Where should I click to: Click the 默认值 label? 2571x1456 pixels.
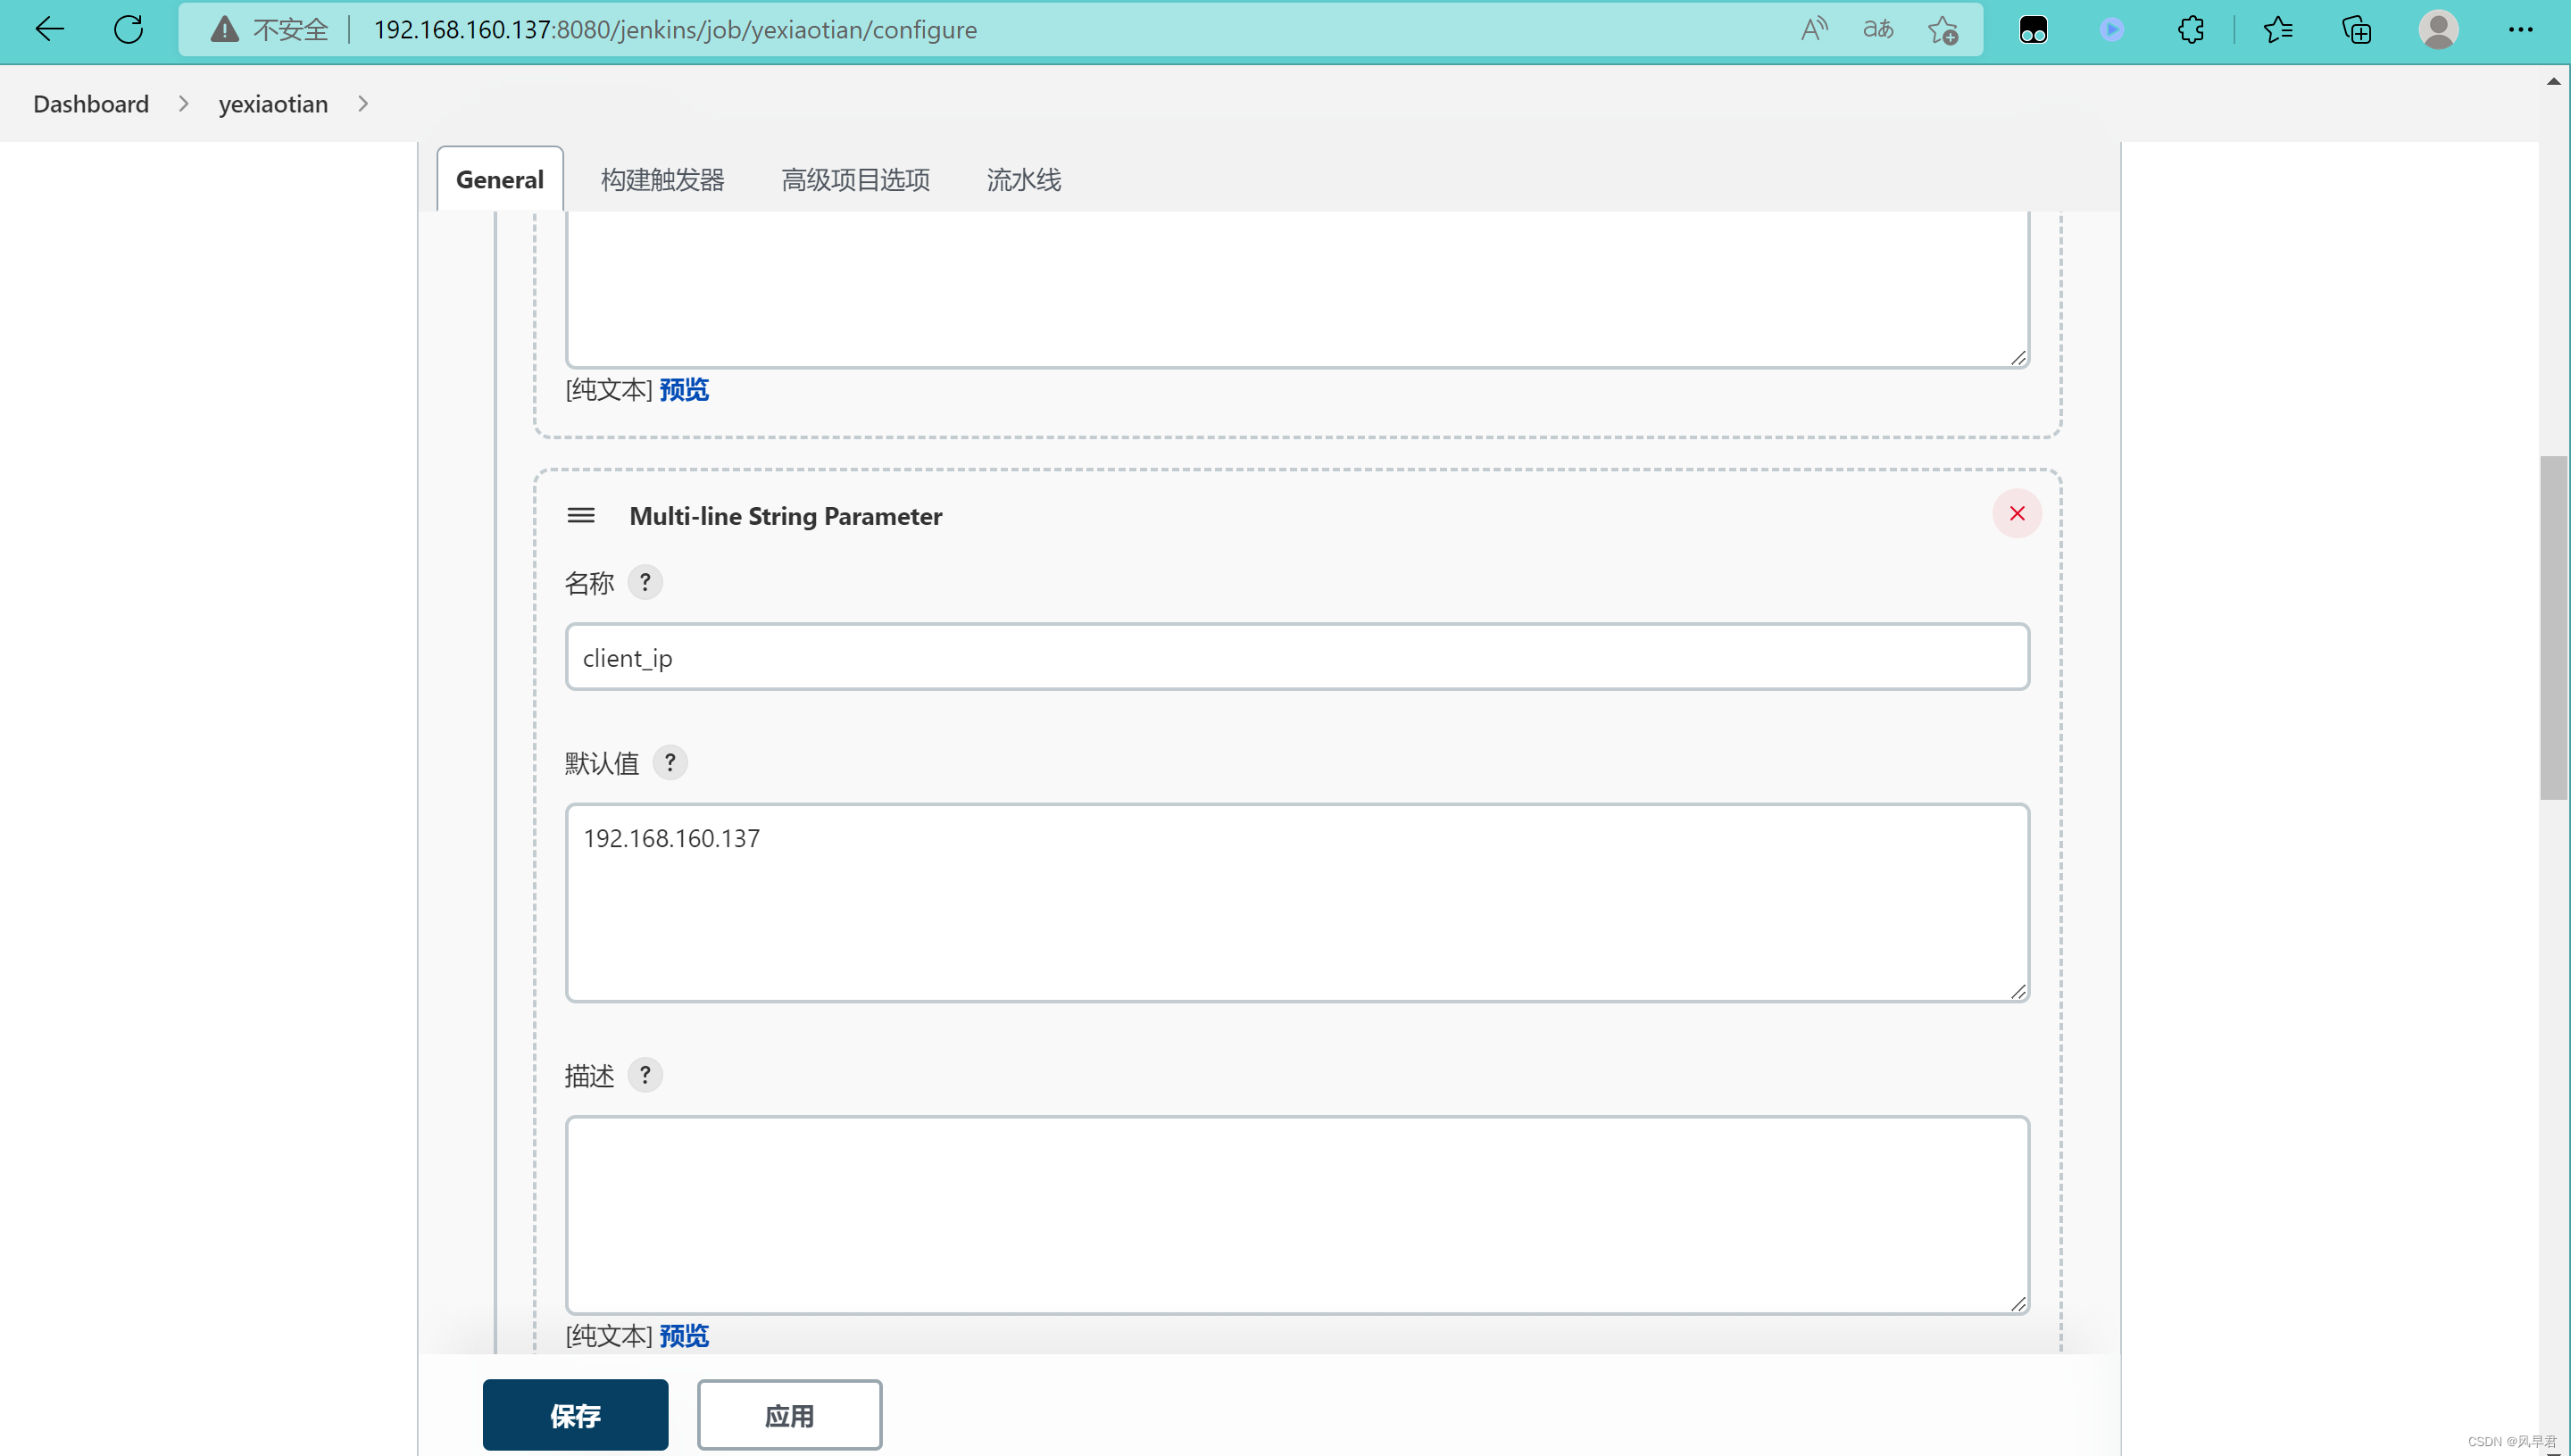coord(601,764)
